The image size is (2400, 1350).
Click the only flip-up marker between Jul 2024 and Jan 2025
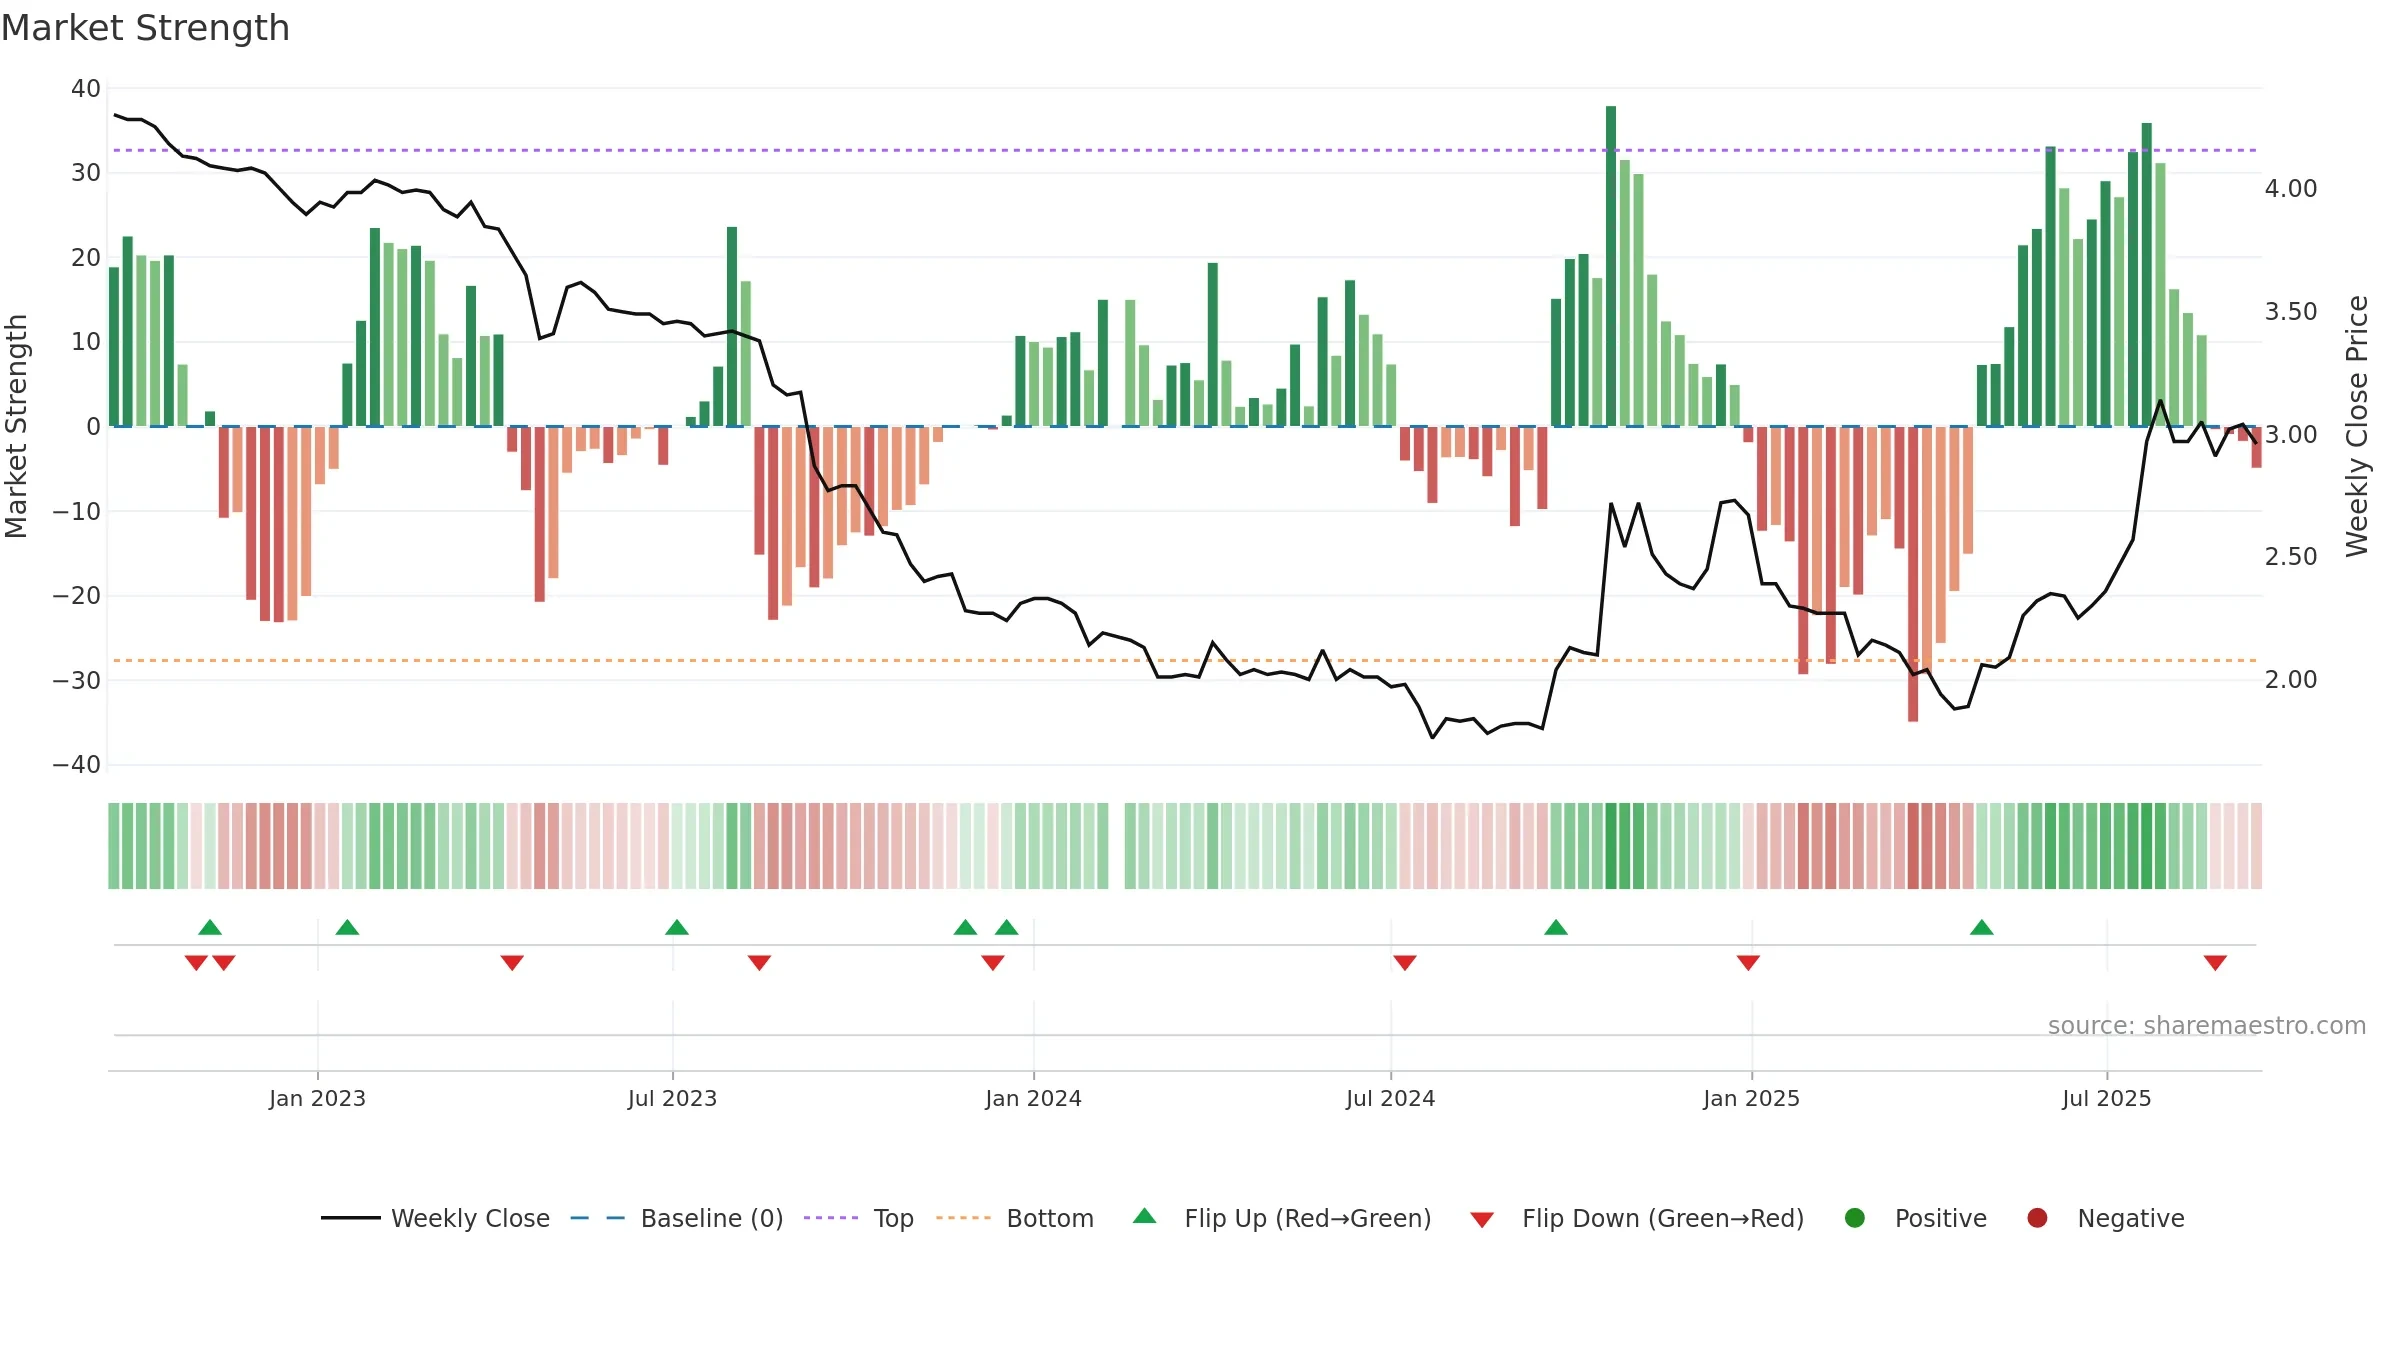1556,927
